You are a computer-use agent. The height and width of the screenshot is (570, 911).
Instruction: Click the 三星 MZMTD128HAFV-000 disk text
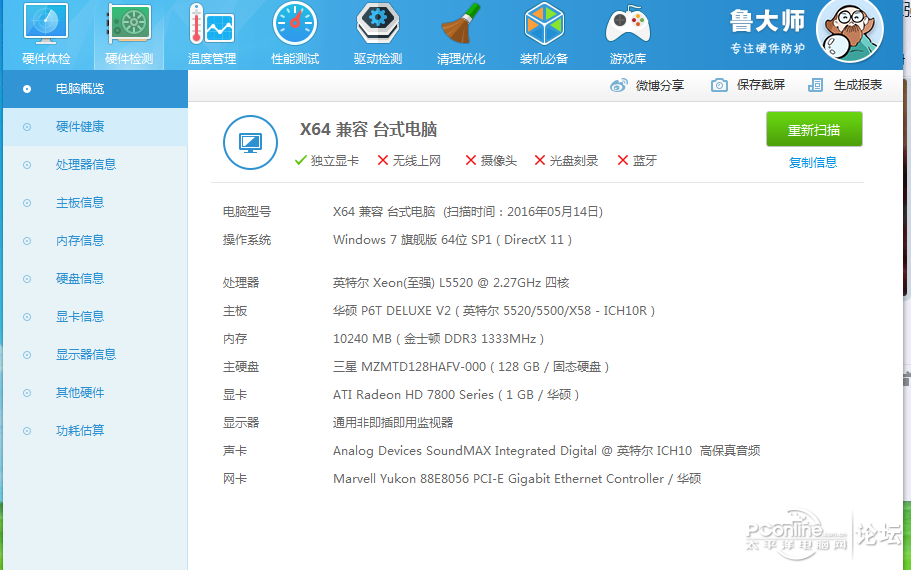(x=471, y=367)
